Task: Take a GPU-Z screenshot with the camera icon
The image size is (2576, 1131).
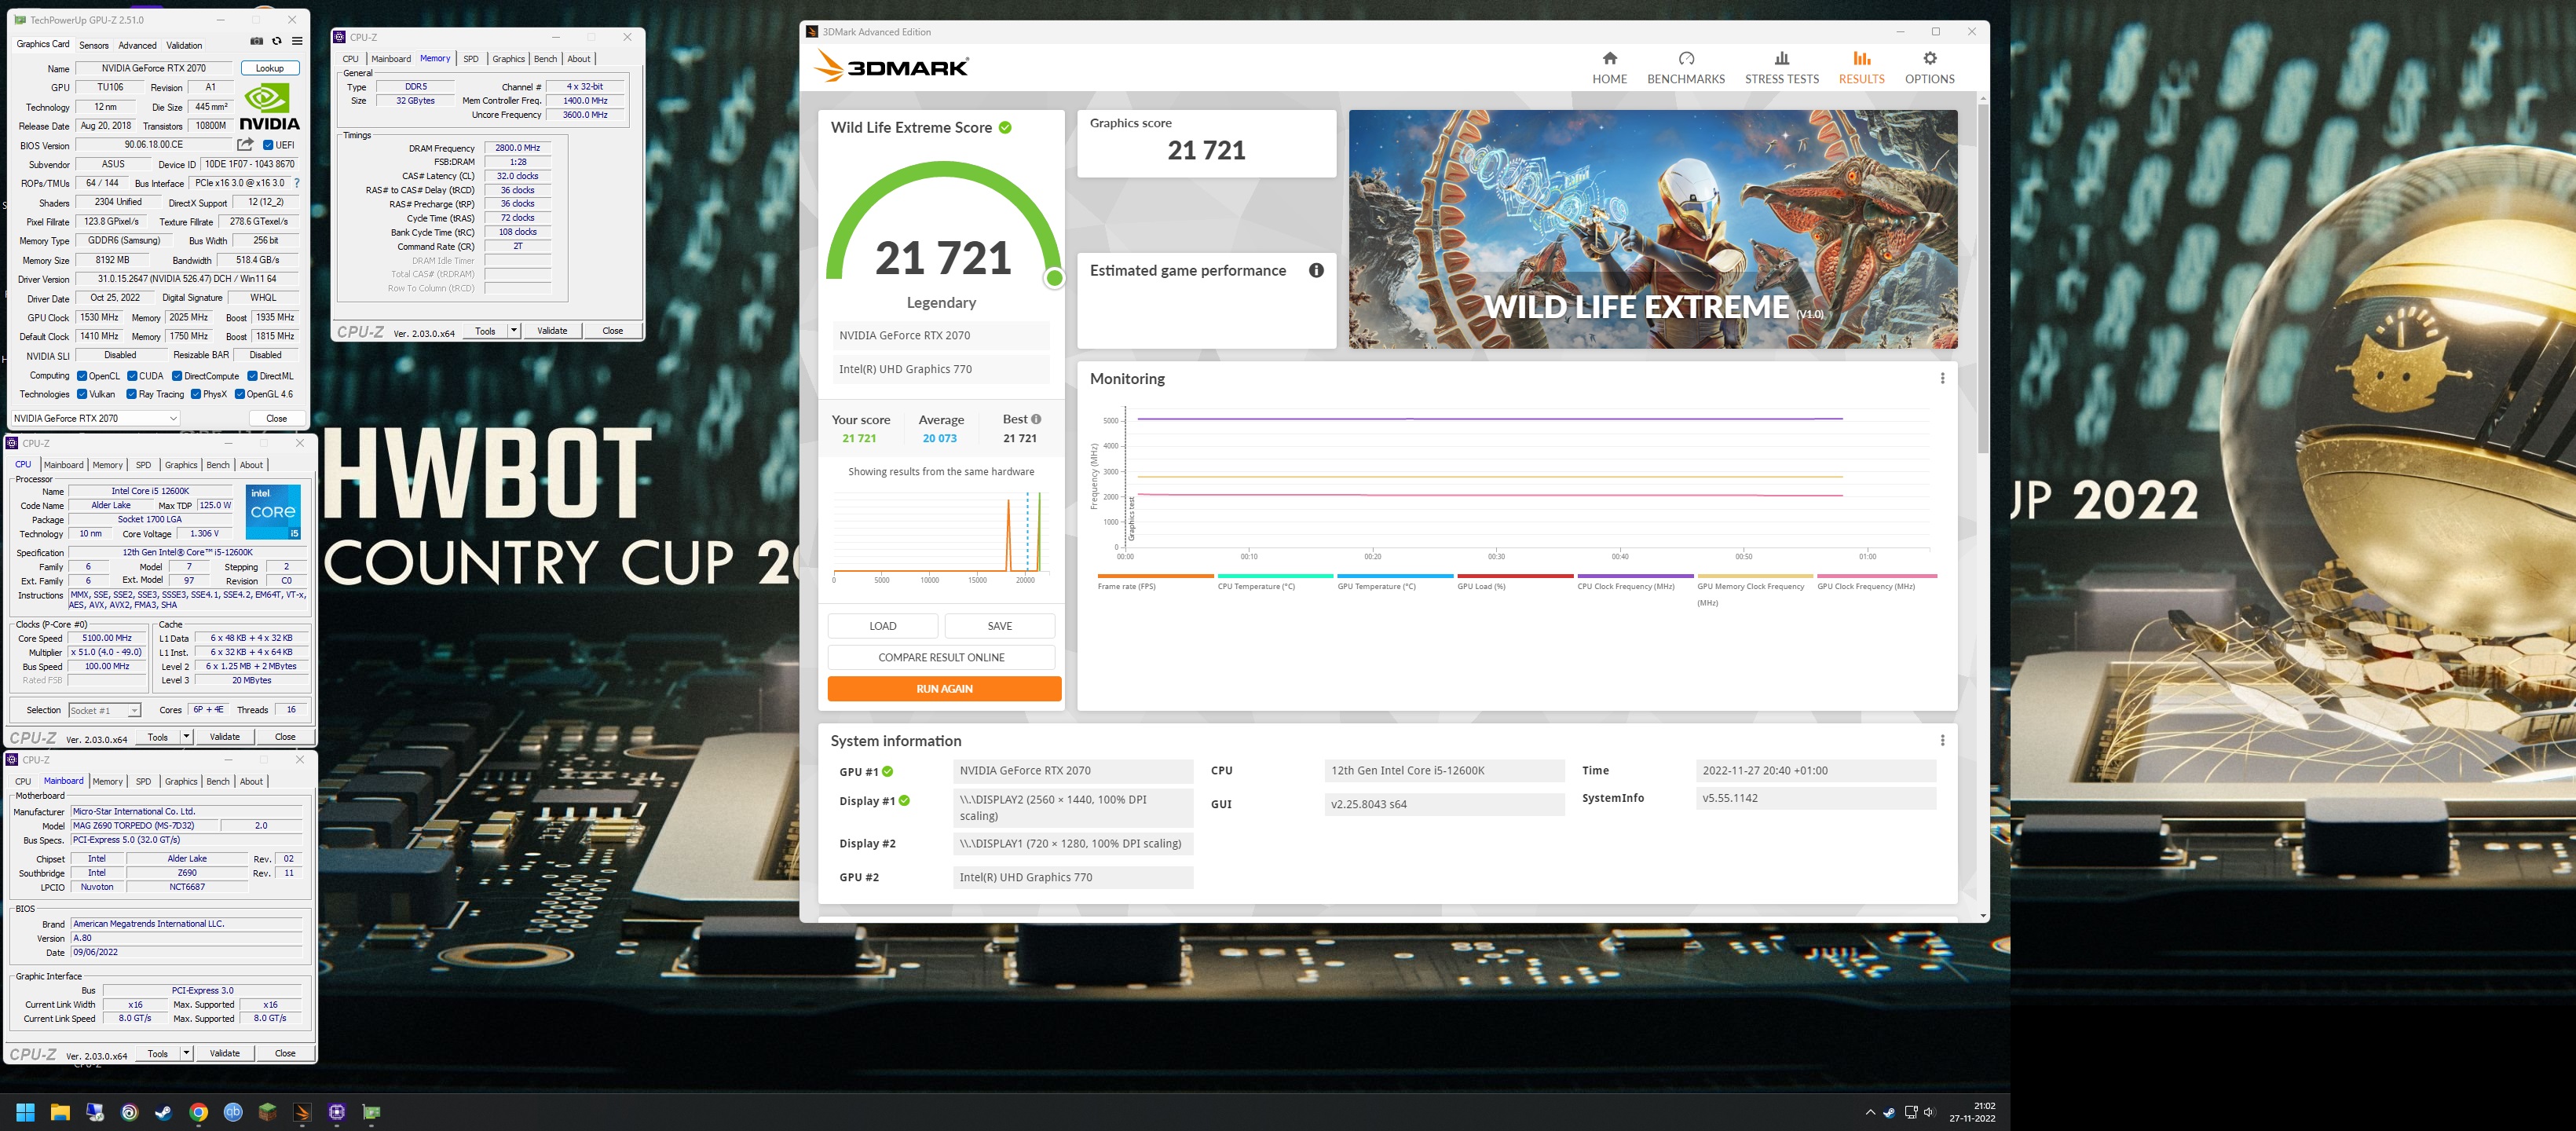Action: point(257,41)
